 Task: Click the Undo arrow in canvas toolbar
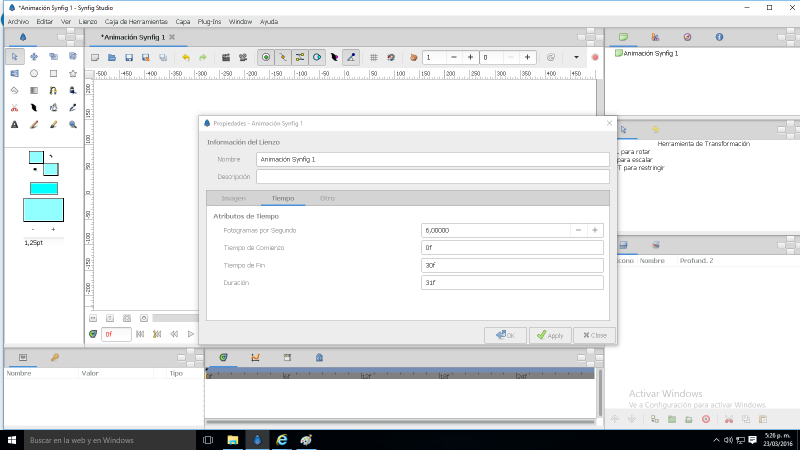coord(185,58)
